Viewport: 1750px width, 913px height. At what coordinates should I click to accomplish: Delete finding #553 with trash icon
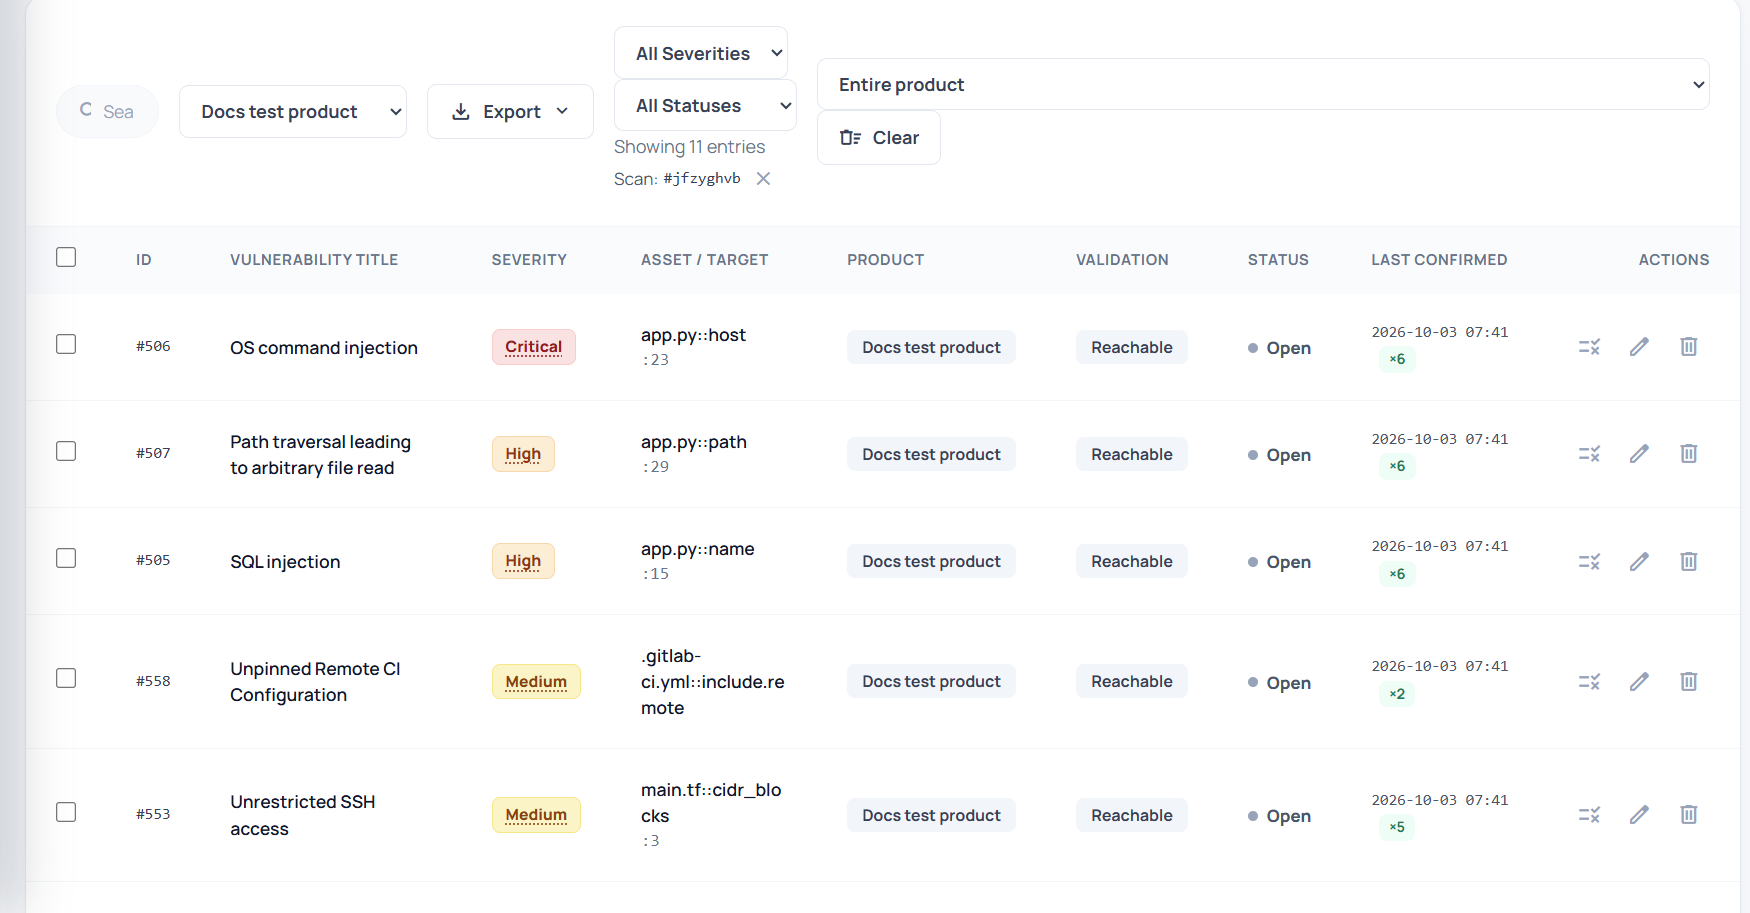(x=1688, y=815)
